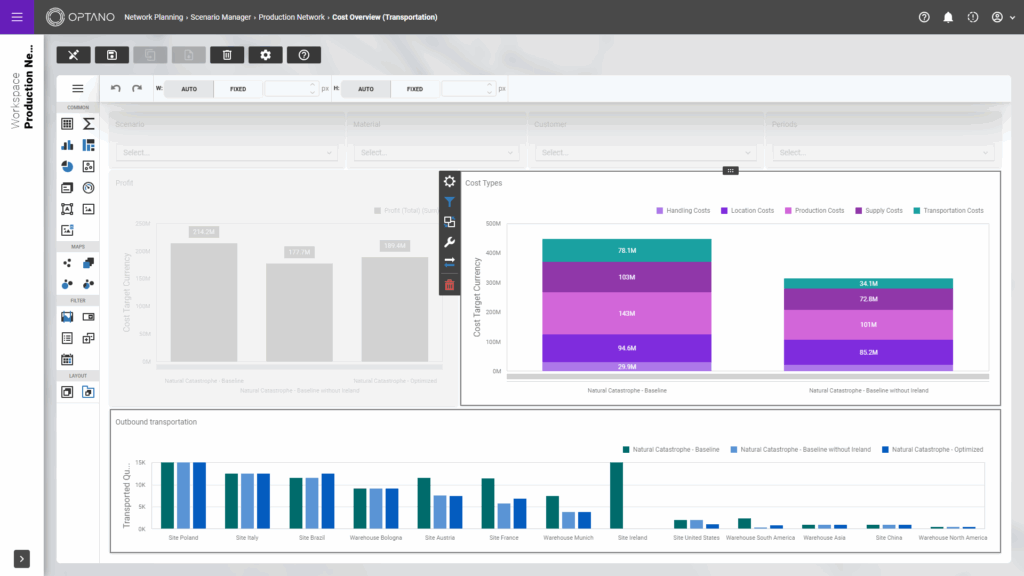Click the swap arrows icon beside Cost Types
This screenshot has width=1024, height=576.
(449, 262)
